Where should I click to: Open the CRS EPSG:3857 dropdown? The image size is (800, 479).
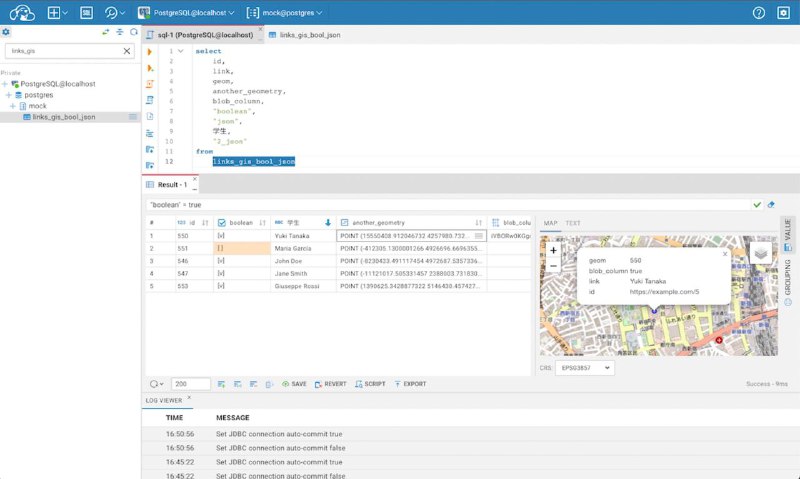click(x=585, y=368)
